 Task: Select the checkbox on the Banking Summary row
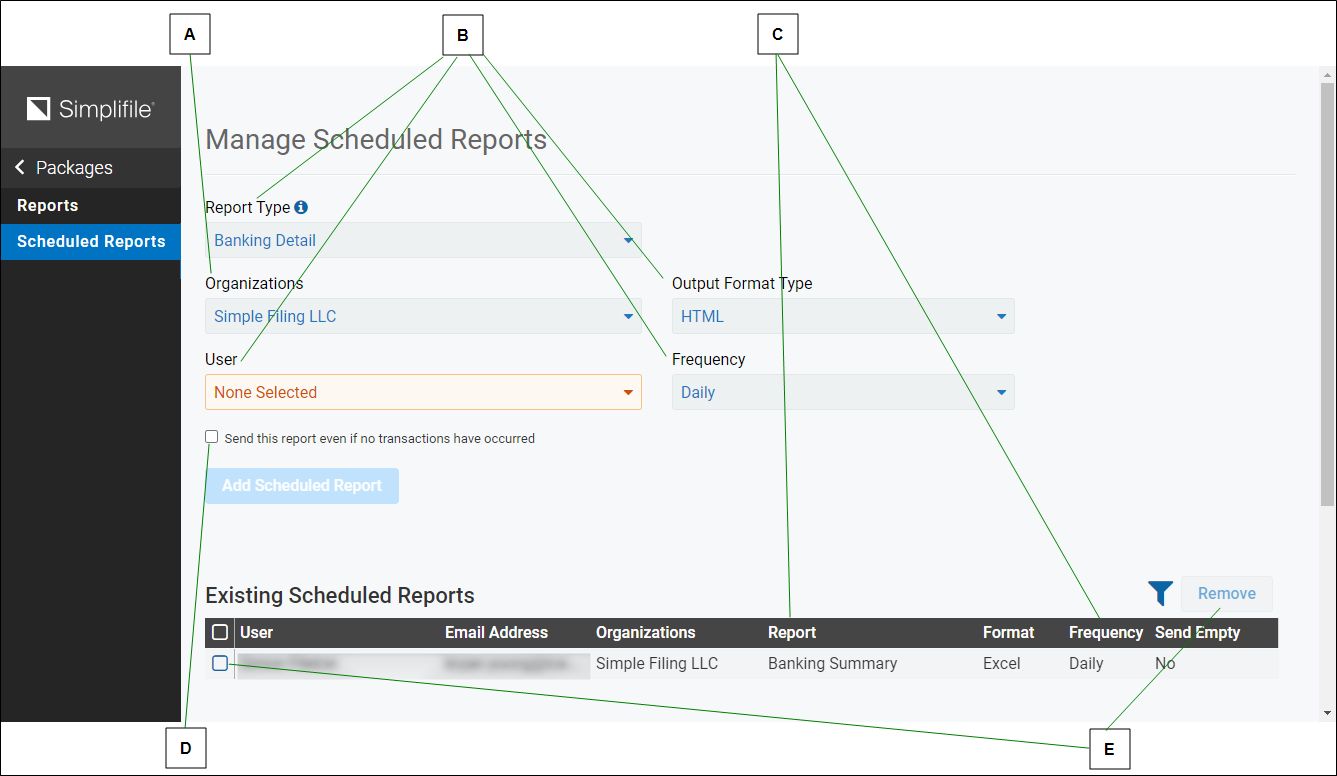pyautogui.click(x=219, y=662)
